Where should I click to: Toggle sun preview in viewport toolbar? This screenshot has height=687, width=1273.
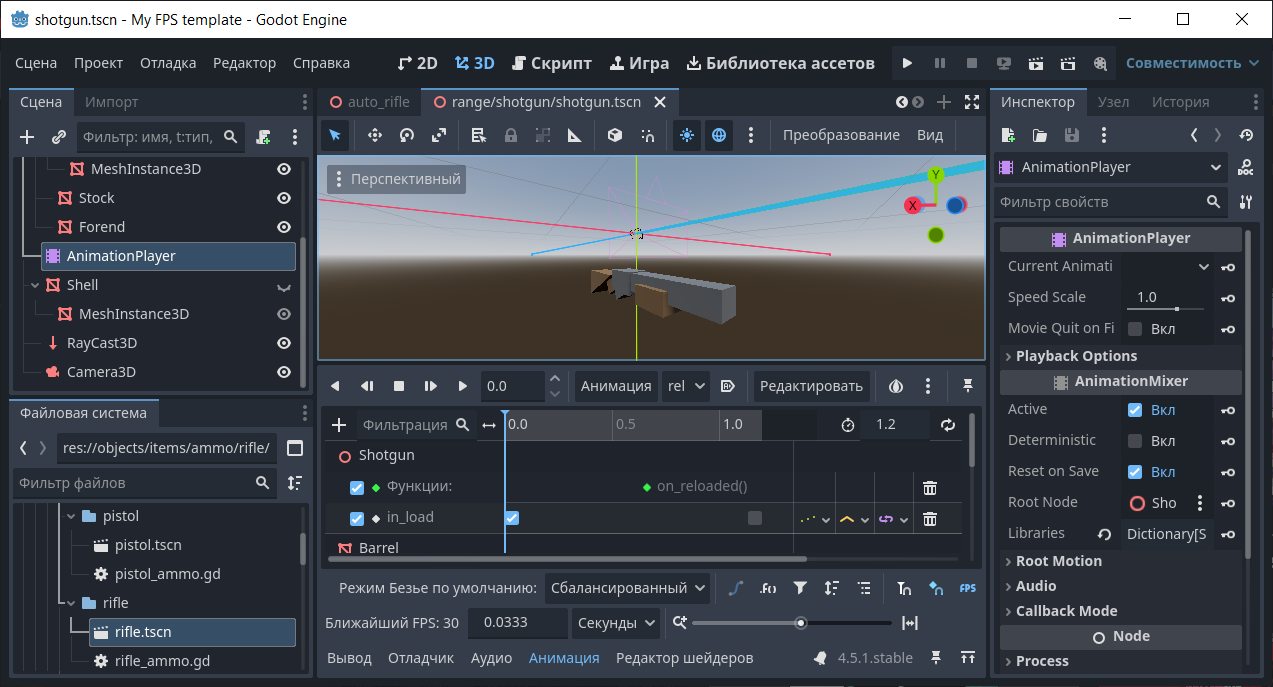point(687,135)
